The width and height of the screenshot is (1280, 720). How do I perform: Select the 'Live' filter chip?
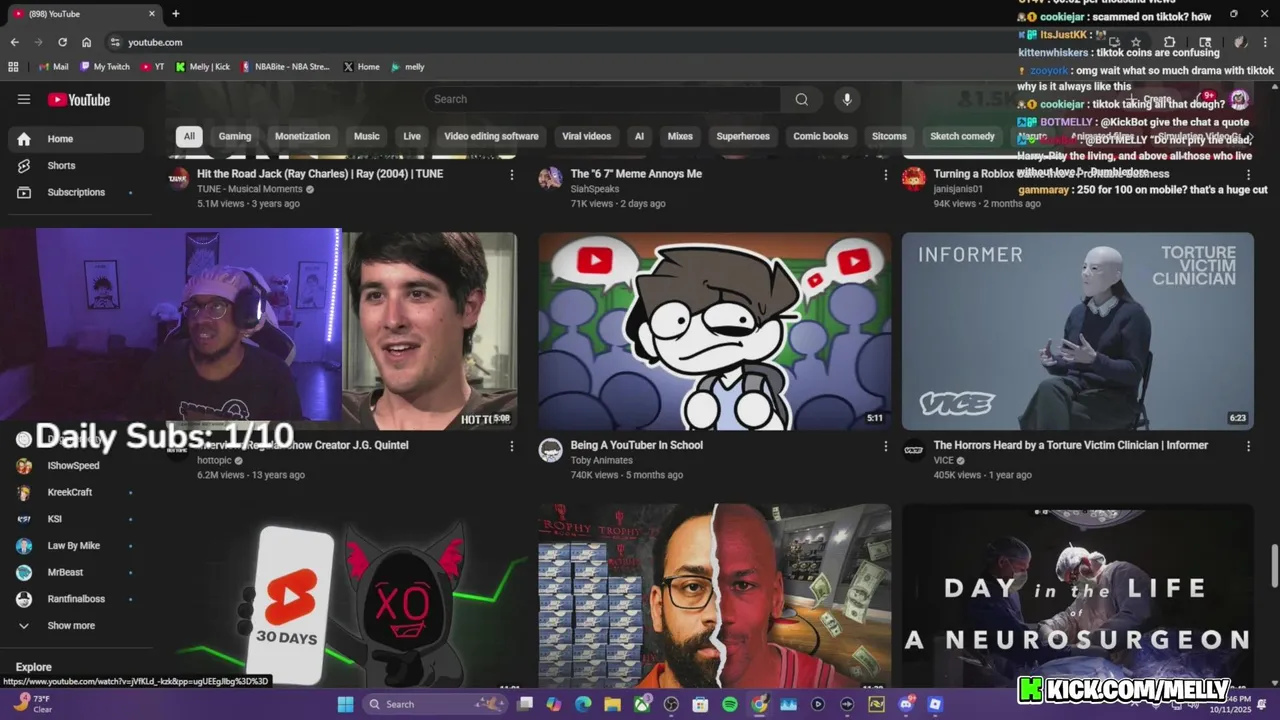click(x=412, y=137)
